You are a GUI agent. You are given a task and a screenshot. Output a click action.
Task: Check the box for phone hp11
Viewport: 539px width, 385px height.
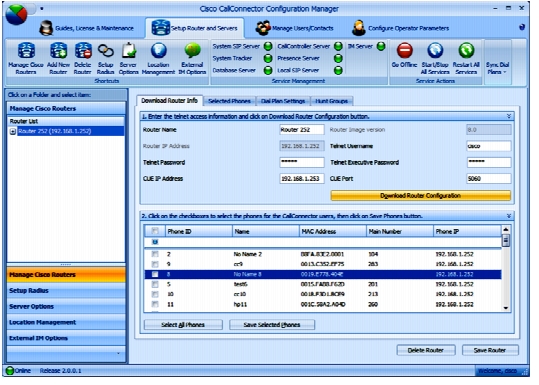pyautogui.click(x=155, y=304)
